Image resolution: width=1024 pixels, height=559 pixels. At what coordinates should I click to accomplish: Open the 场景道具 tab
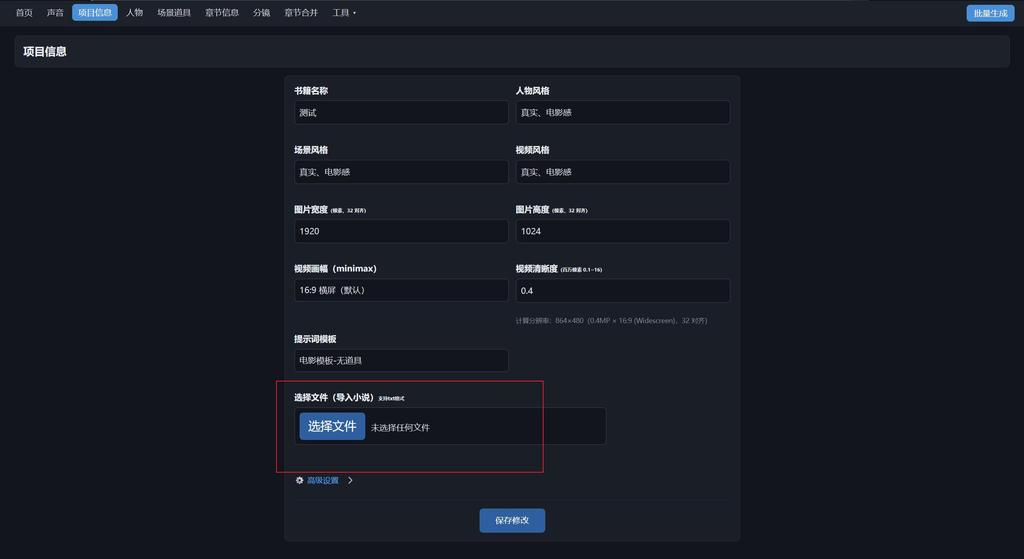[174, 12]
